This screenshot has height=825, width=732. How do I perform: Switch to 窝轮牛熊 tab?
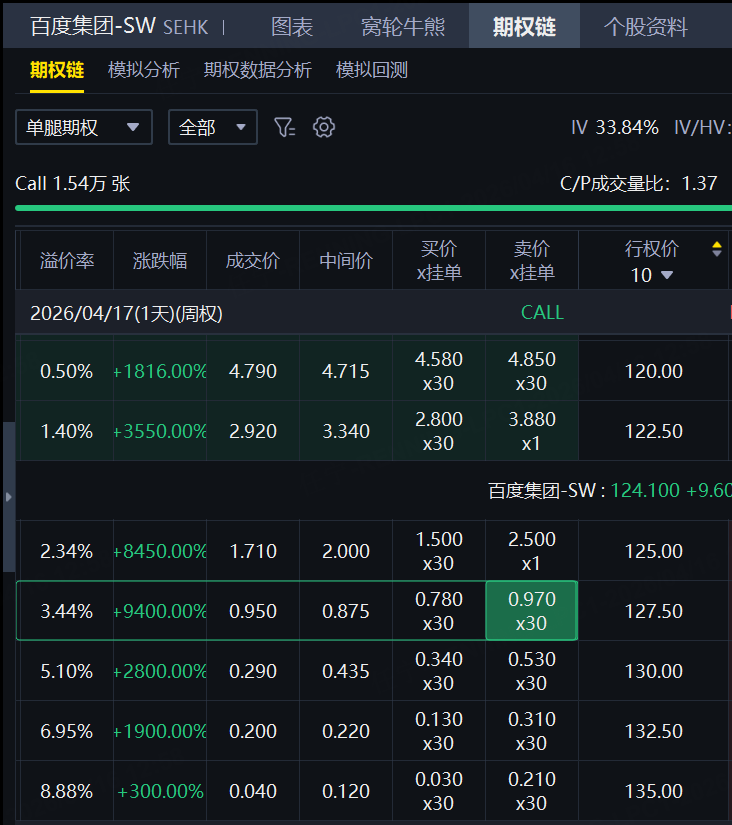click(403, 26)
